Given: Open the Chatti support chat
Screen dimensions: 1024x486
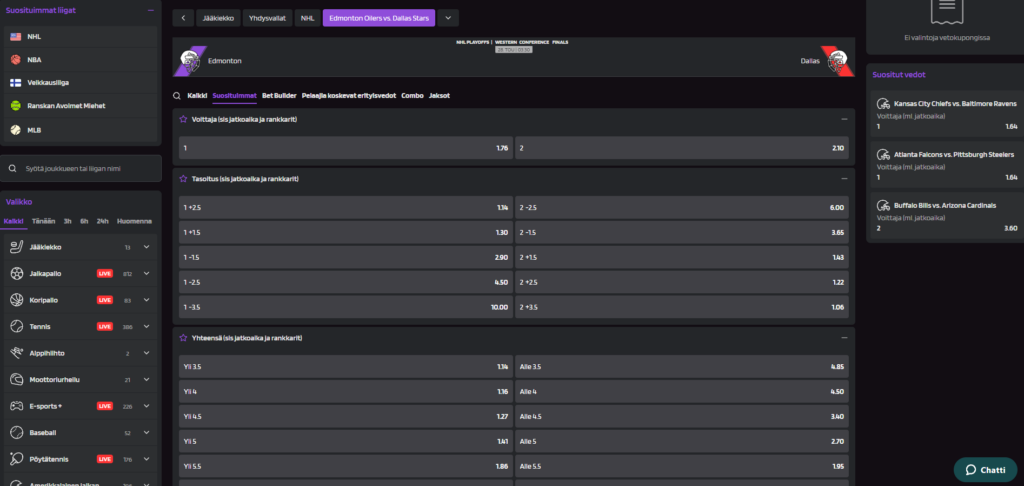Looking at the screenshot, I should coord(985,470).
